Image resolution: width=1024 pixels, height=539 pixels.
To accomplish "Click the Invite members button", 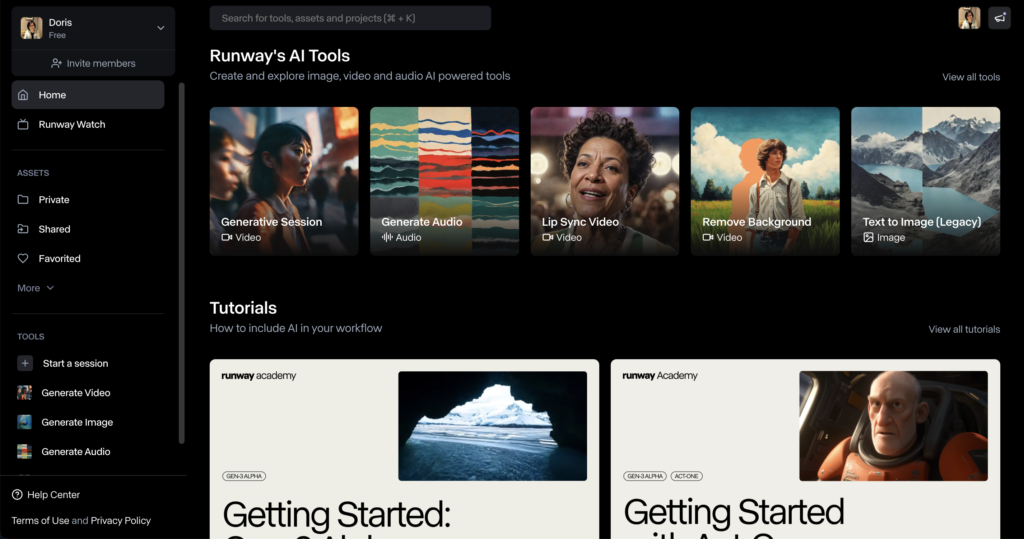I will coord(93,63).
